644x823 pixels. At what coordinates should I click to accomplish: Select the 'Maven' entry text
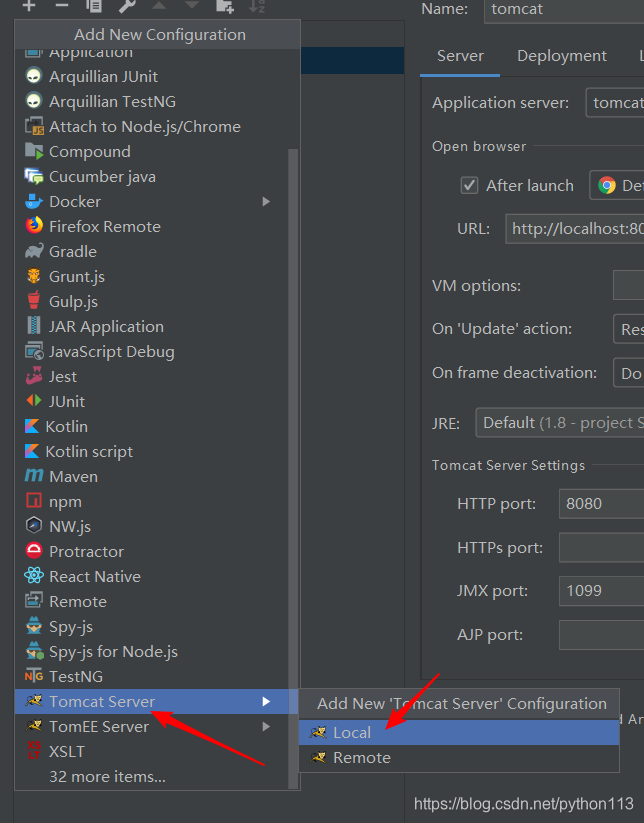click(73, 477)
